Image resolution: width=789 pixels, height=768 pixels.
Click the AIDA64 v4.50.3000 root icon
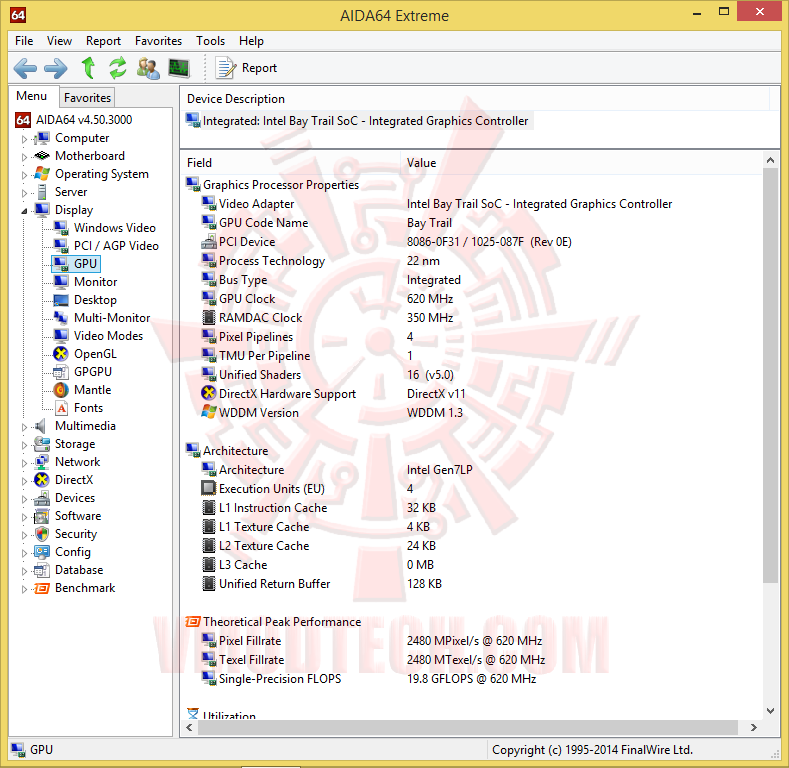[23, 120]
